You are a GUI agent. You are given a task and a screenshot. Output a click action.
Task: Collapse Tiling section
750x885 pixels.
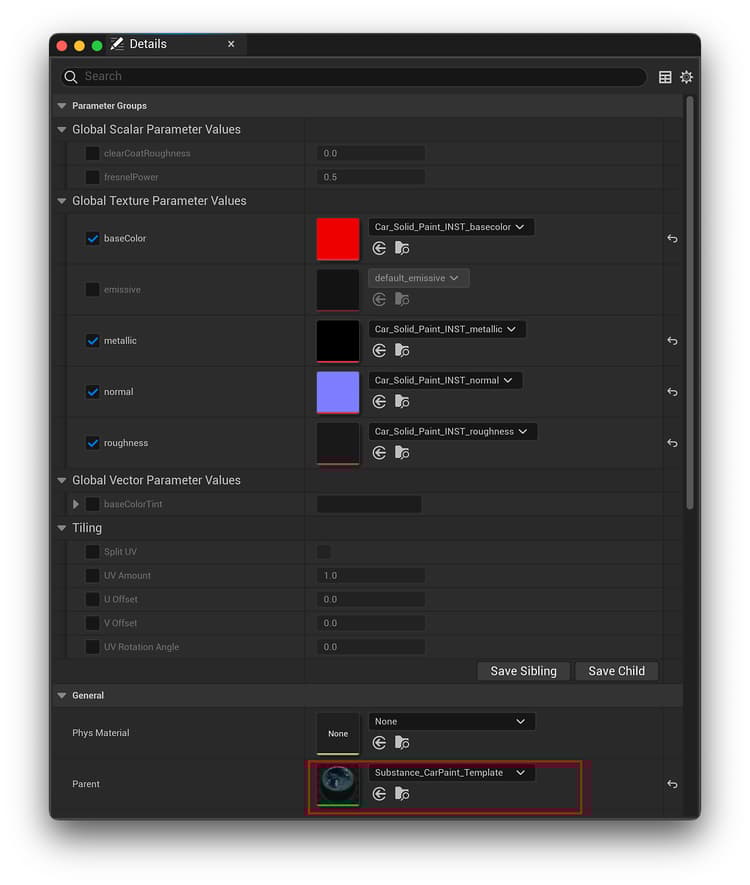62,528
